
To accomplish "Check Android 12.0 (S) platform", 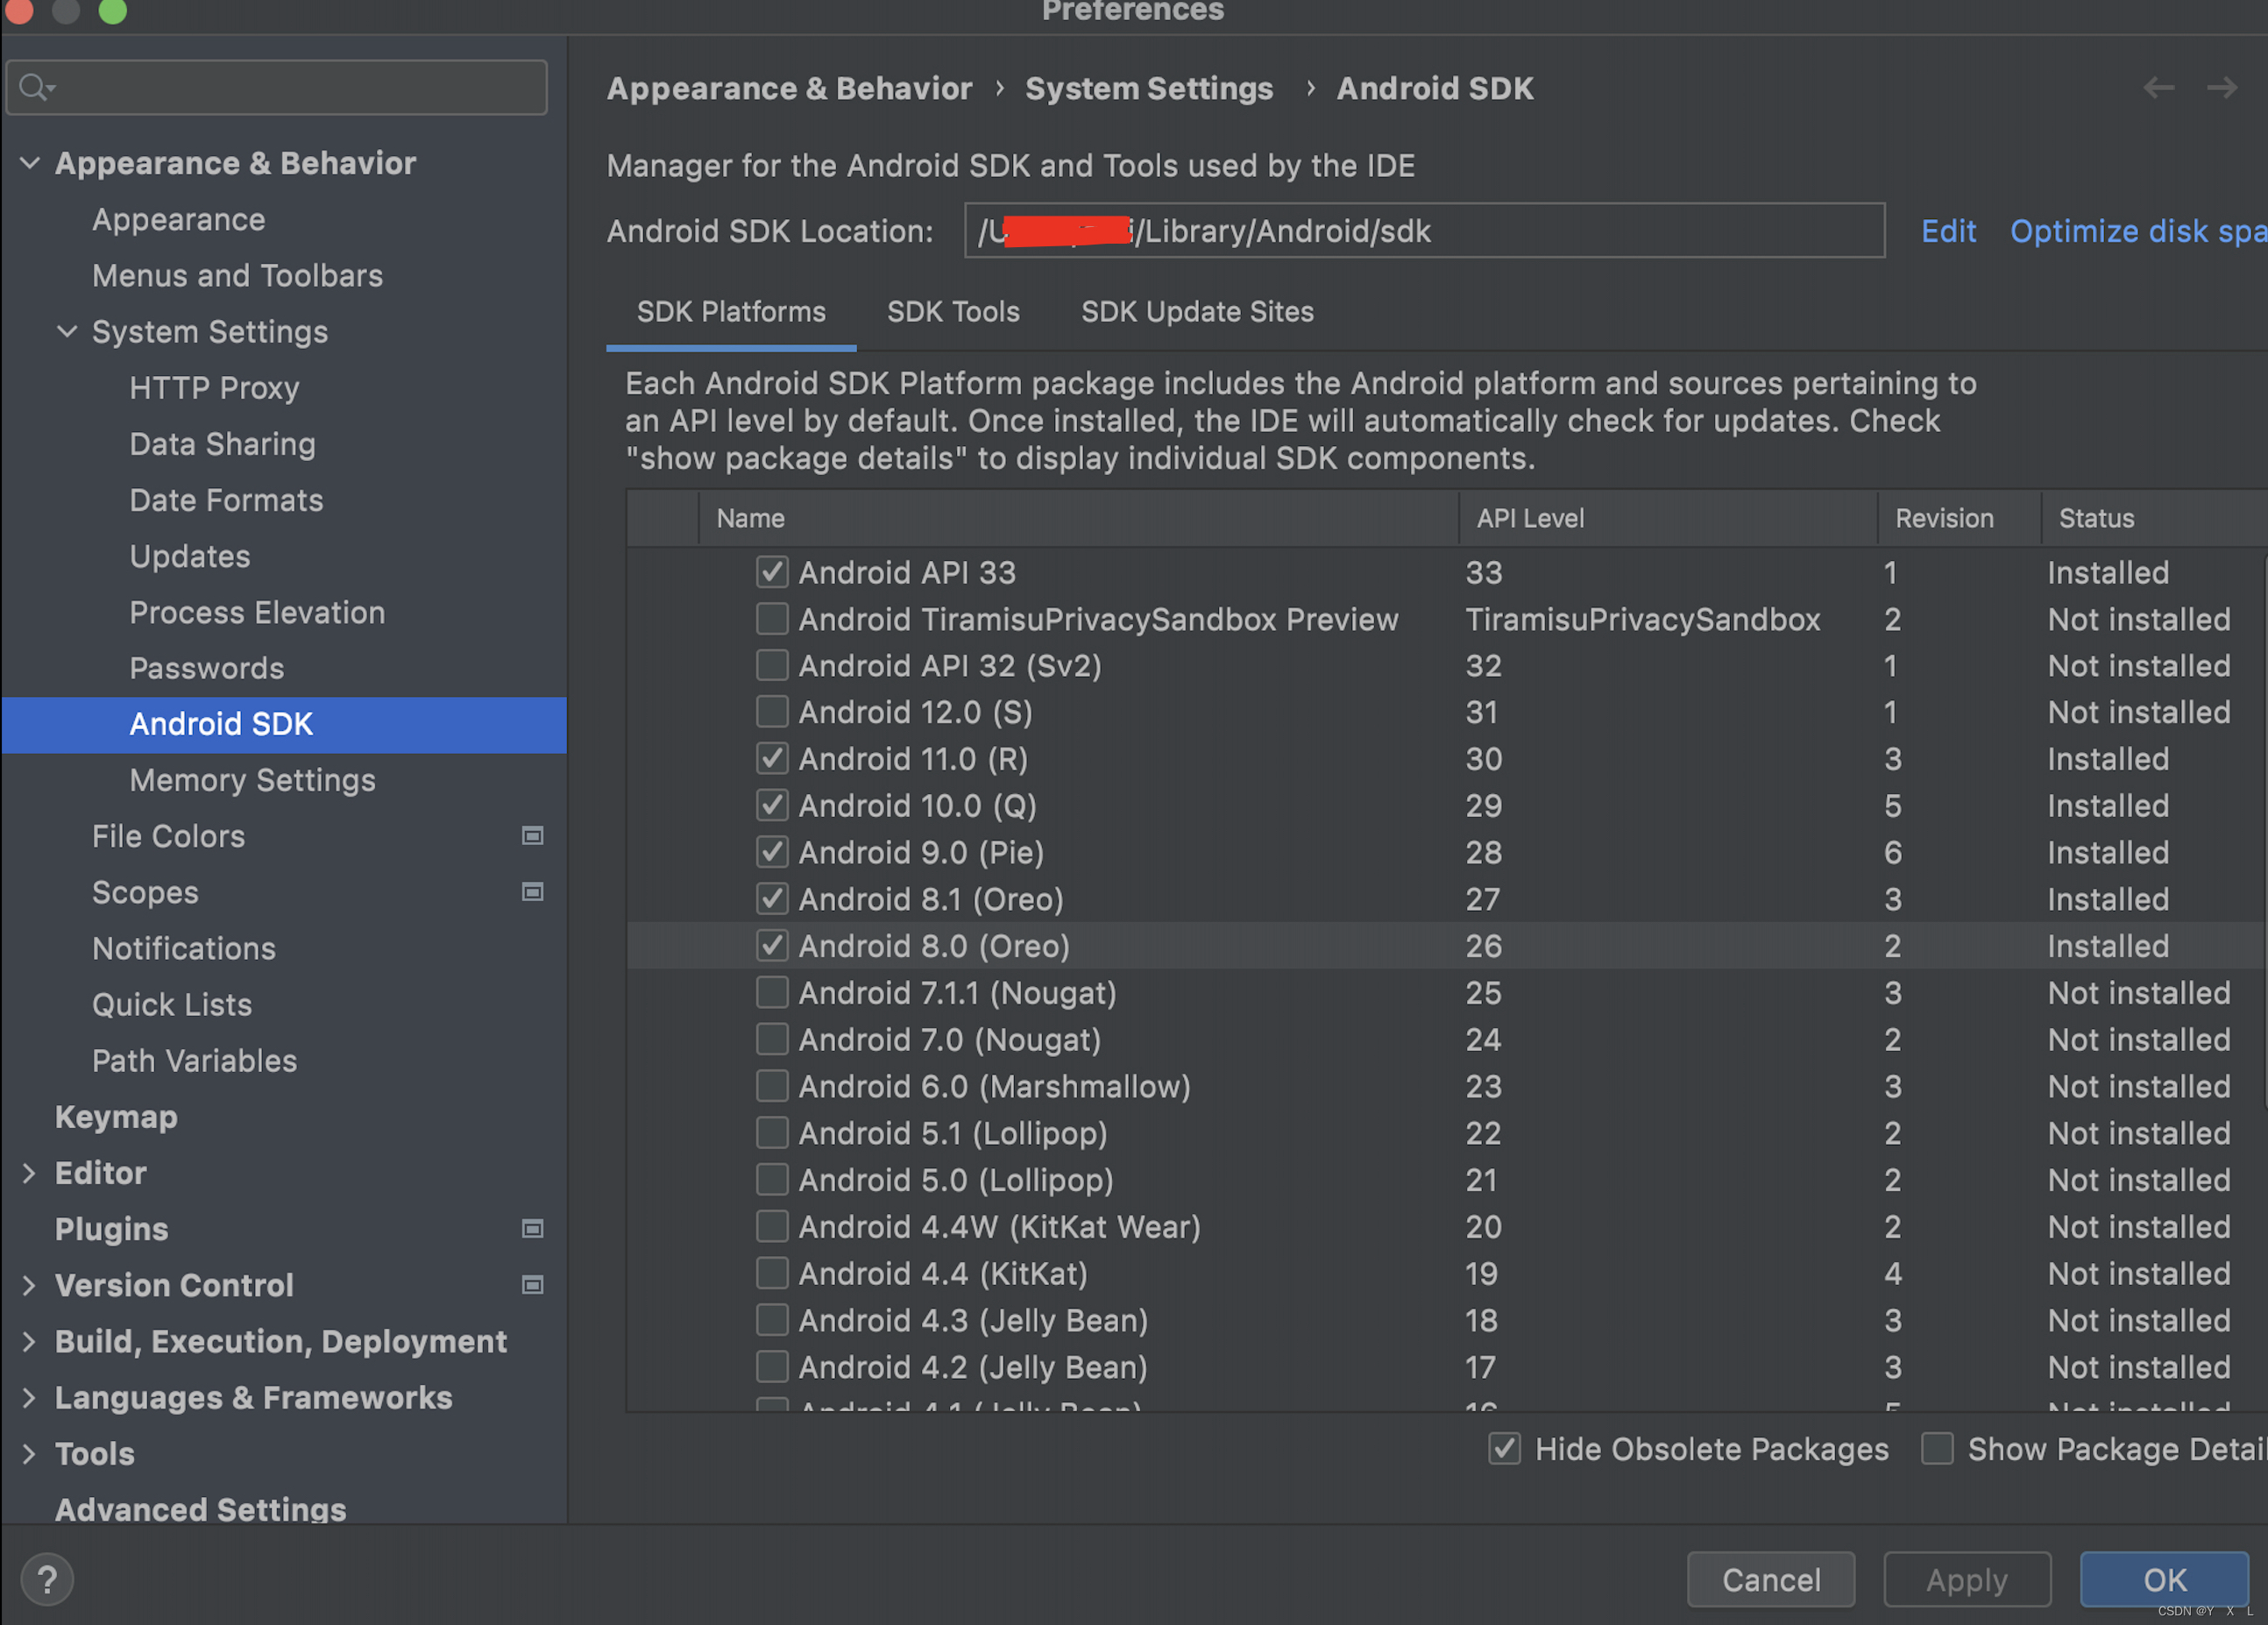I will pyautogui.click(x=772, y=712).
